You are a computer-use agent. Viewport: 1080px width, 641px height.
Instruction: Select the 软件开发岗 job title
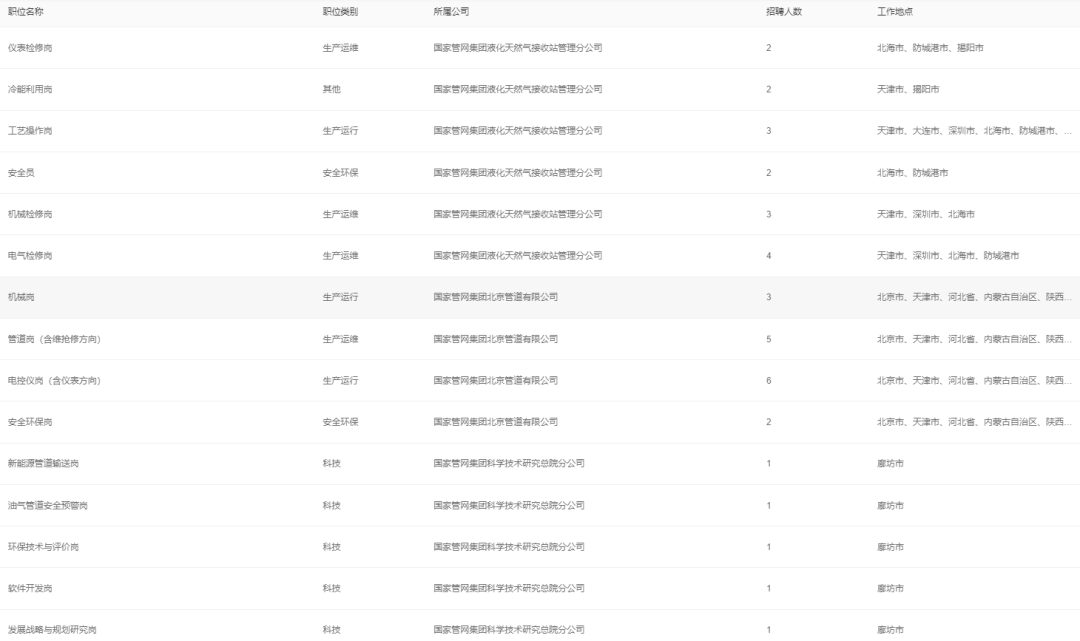[30, 589]
